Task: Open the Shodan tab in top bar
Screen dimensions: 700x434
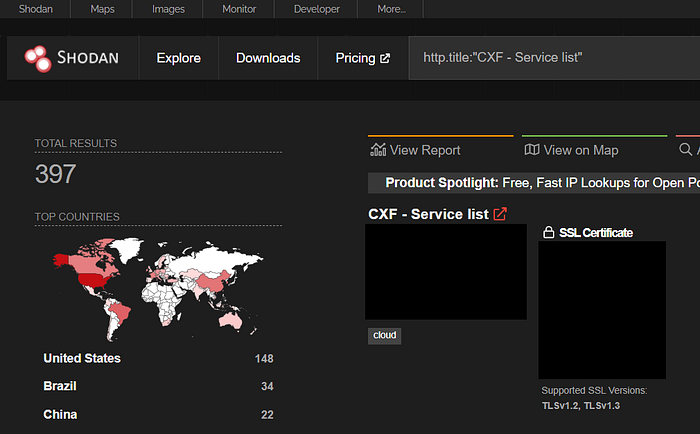Action: pos(35,9)
